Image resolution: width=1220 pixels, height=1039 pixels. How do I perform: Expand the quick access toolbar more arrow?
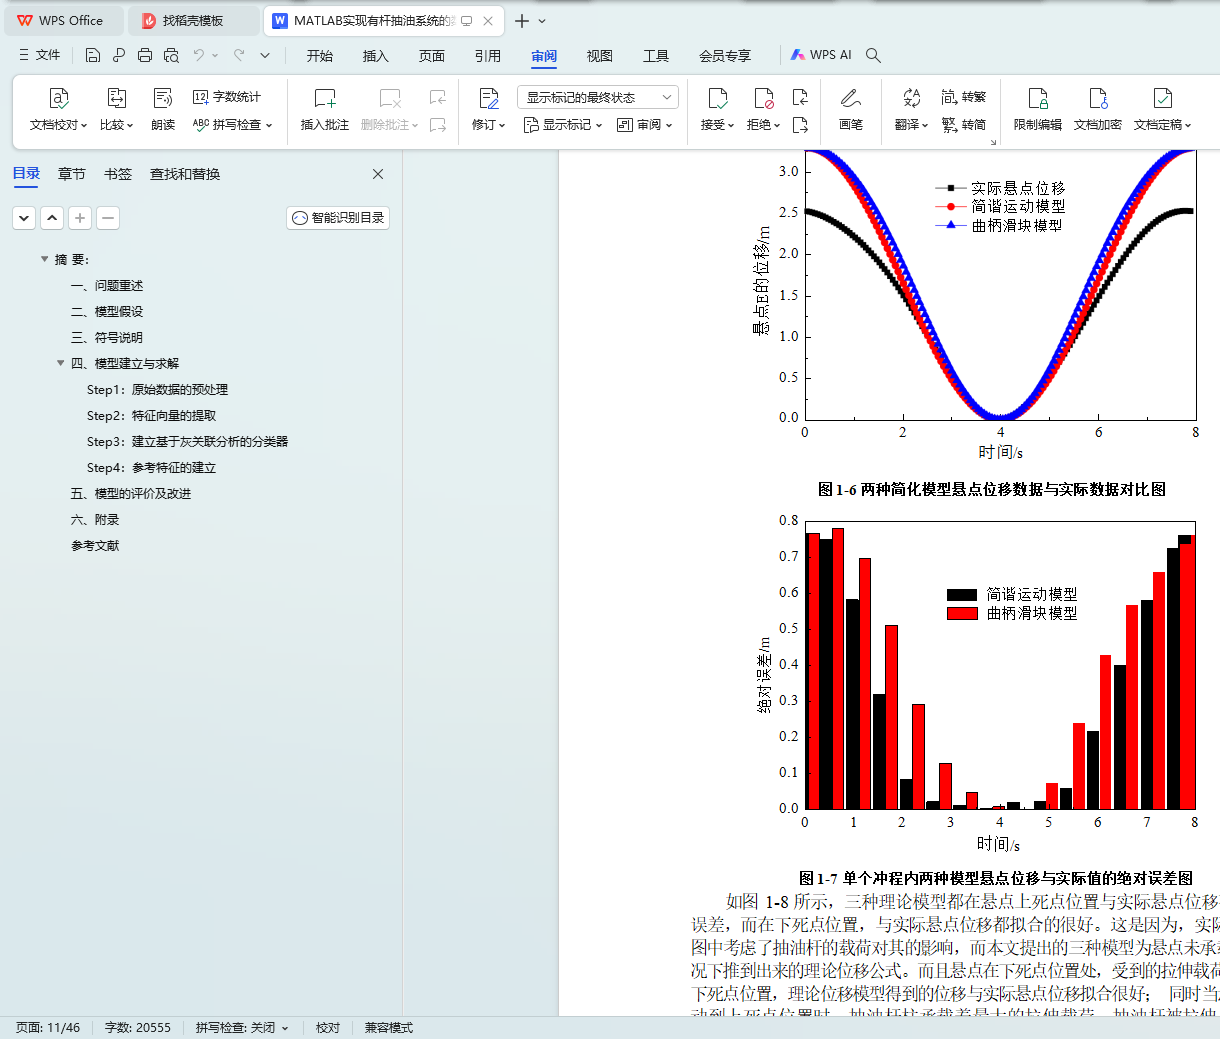[265, 55]
